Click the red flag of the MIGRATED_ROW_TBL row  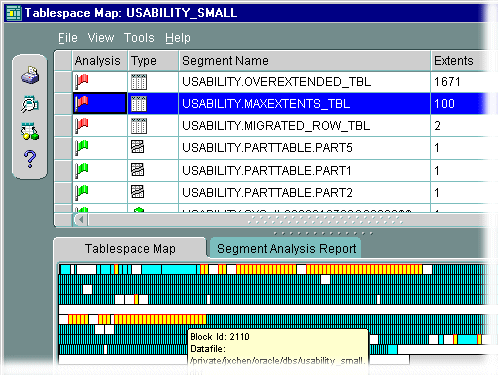pyautogui.click(x=81, y=126)
